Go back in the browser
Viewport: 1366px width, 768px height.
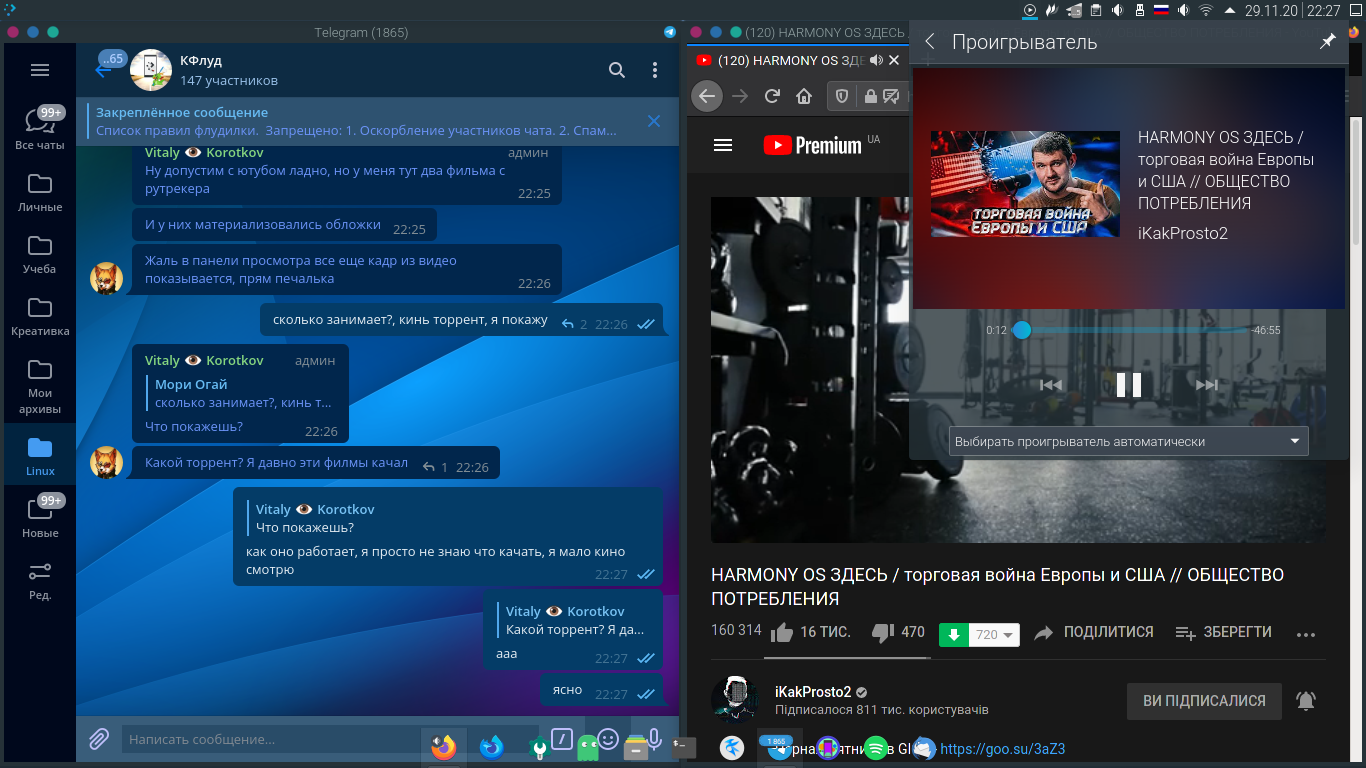coord(707,96)
